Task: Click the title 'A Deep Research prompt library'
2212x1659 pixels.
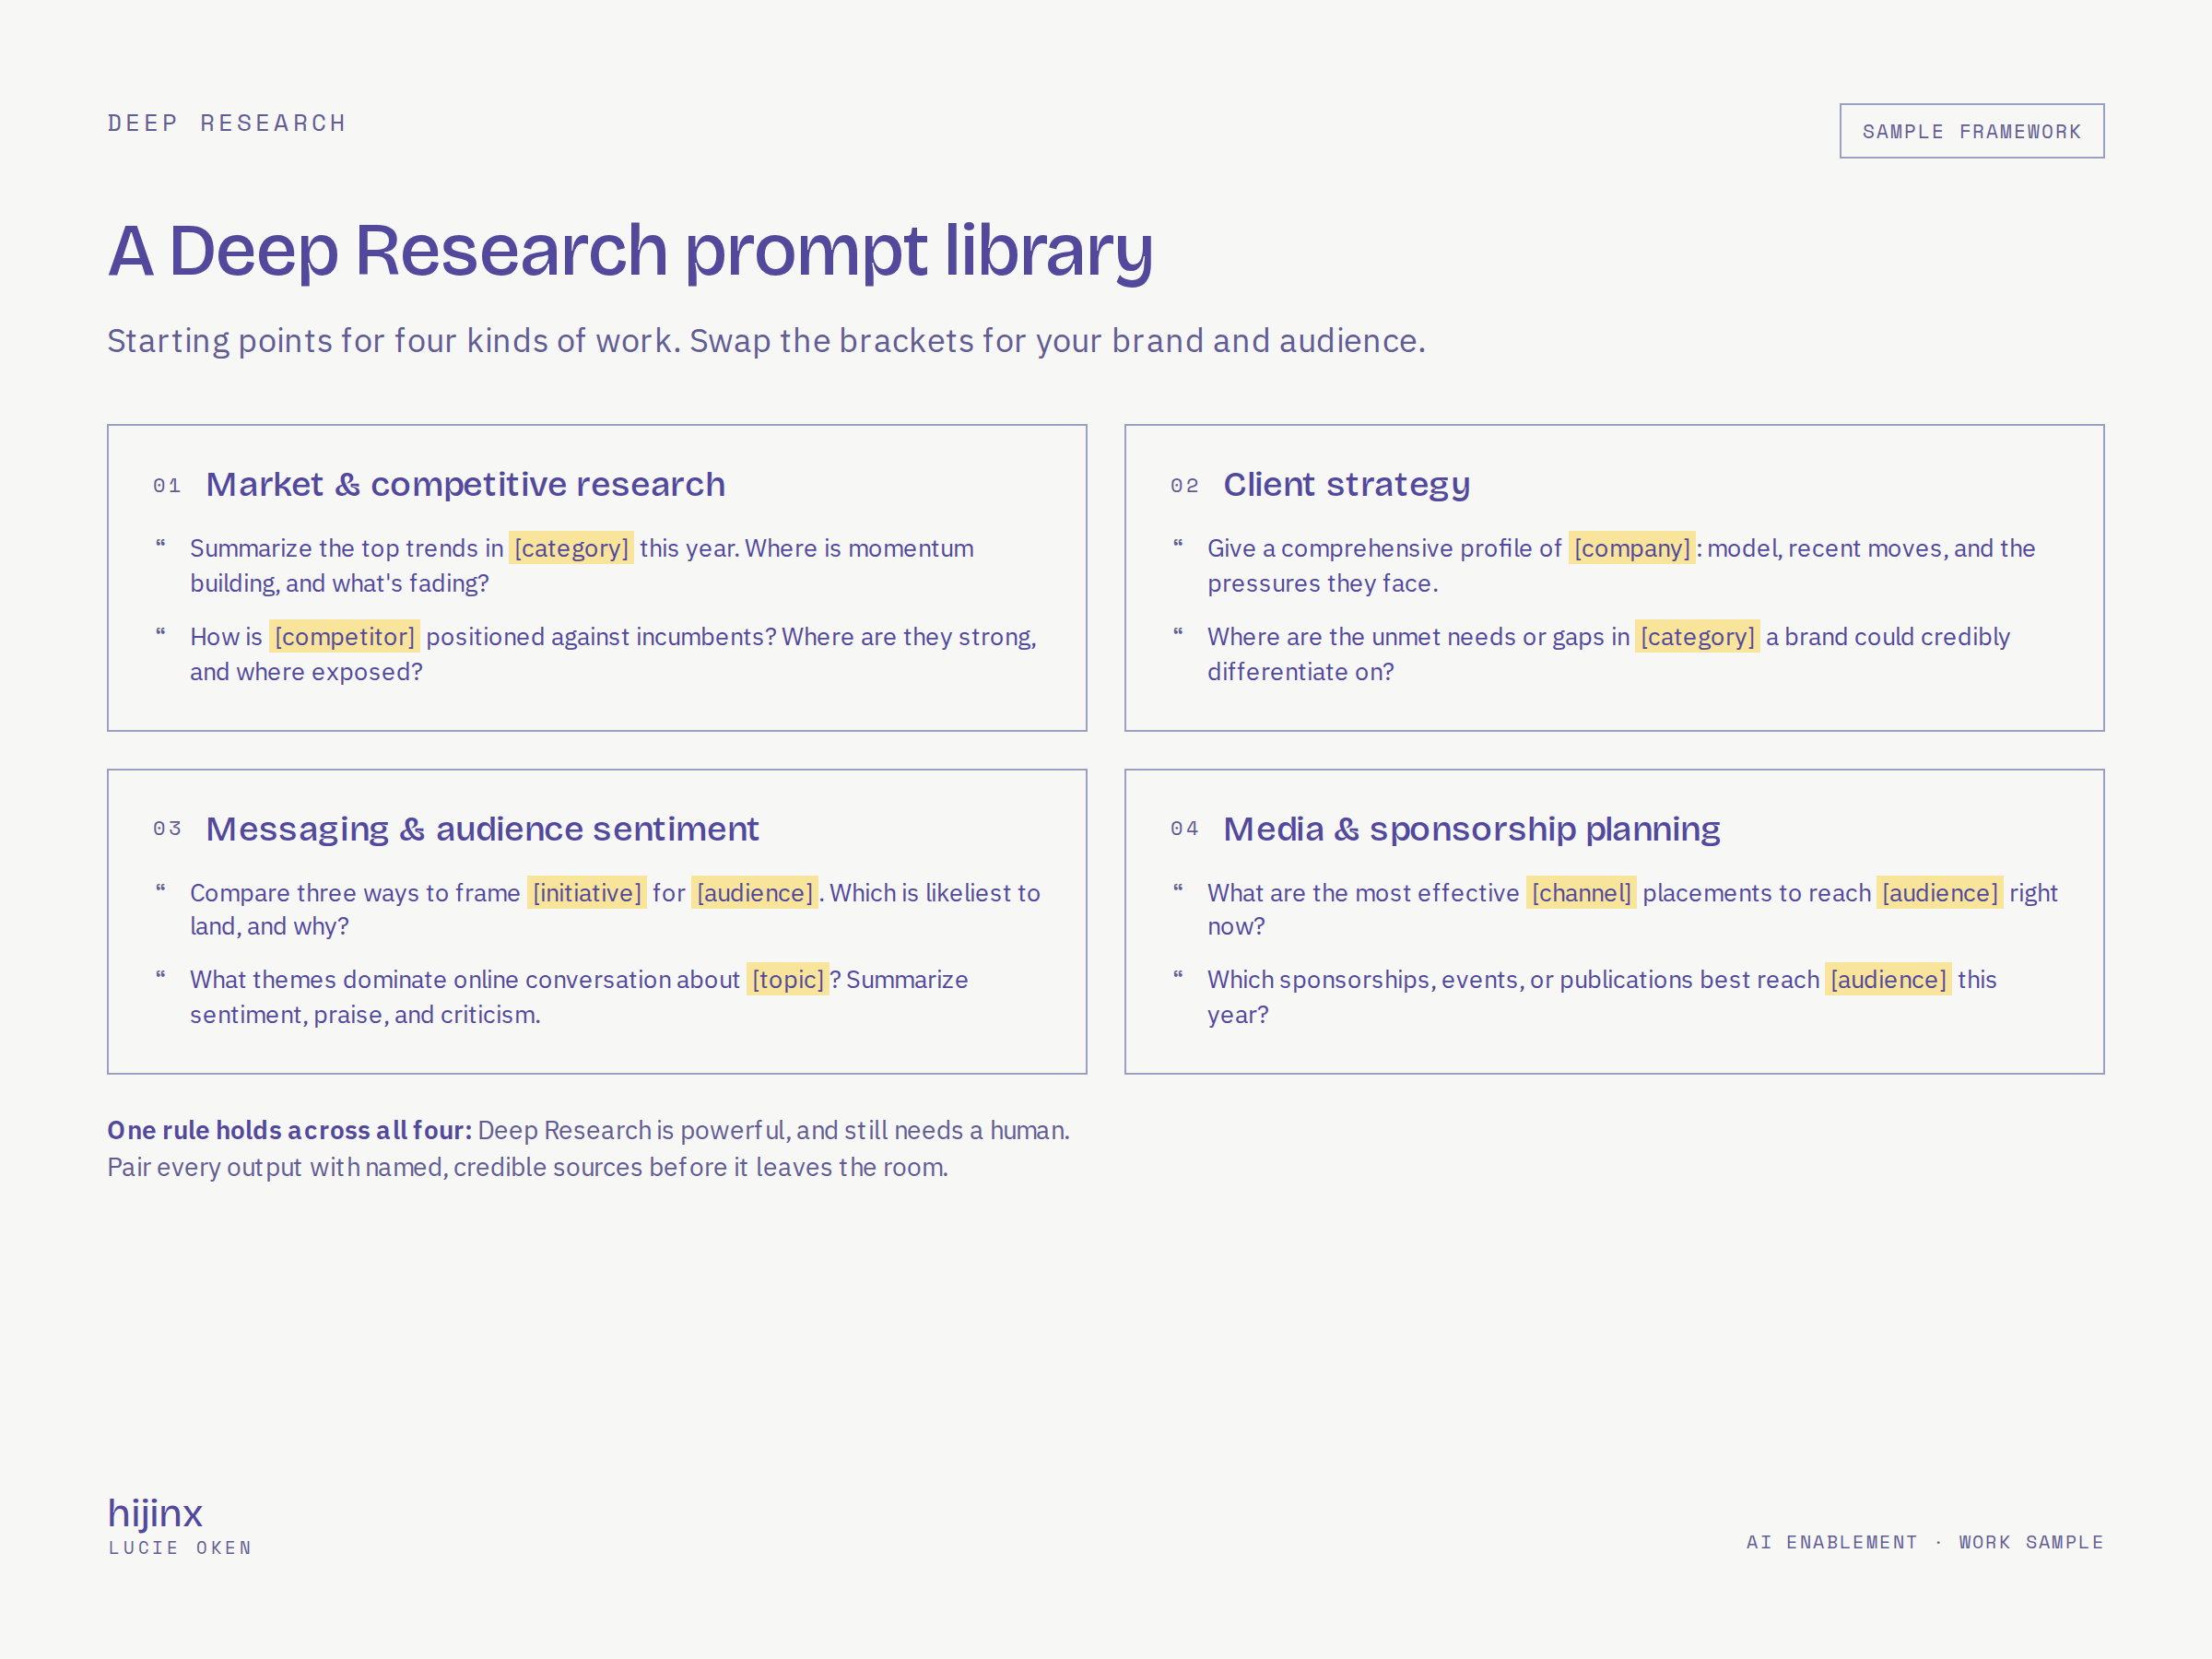Action: tap(630, 250)
